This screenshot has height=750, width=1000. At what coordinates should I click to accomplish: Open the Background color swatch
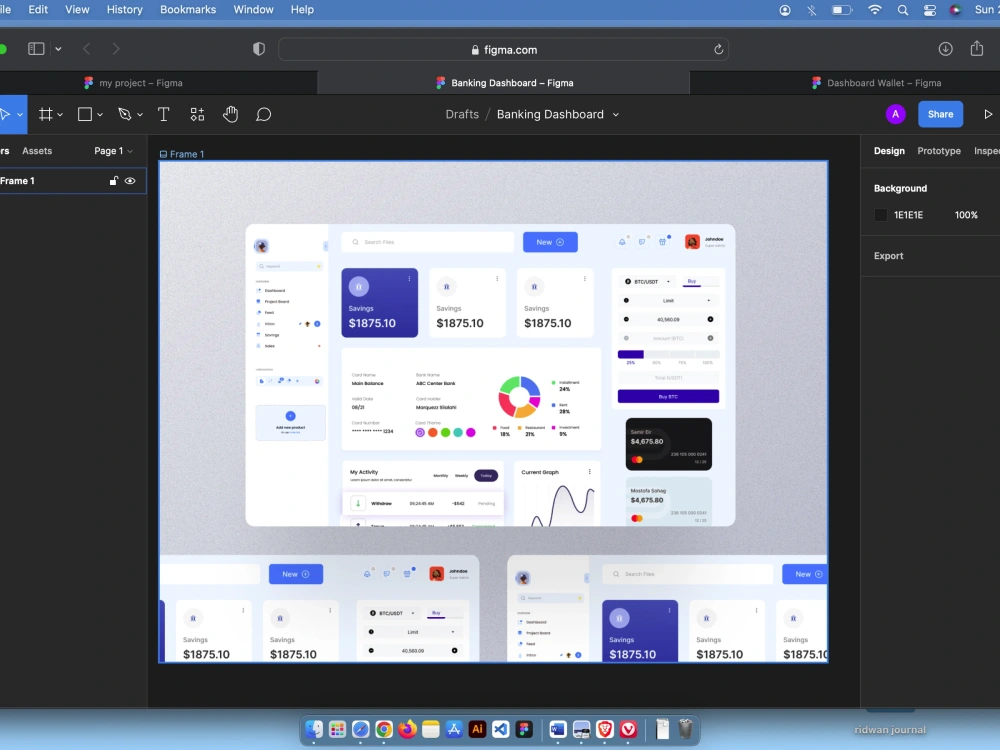point(880,214)
